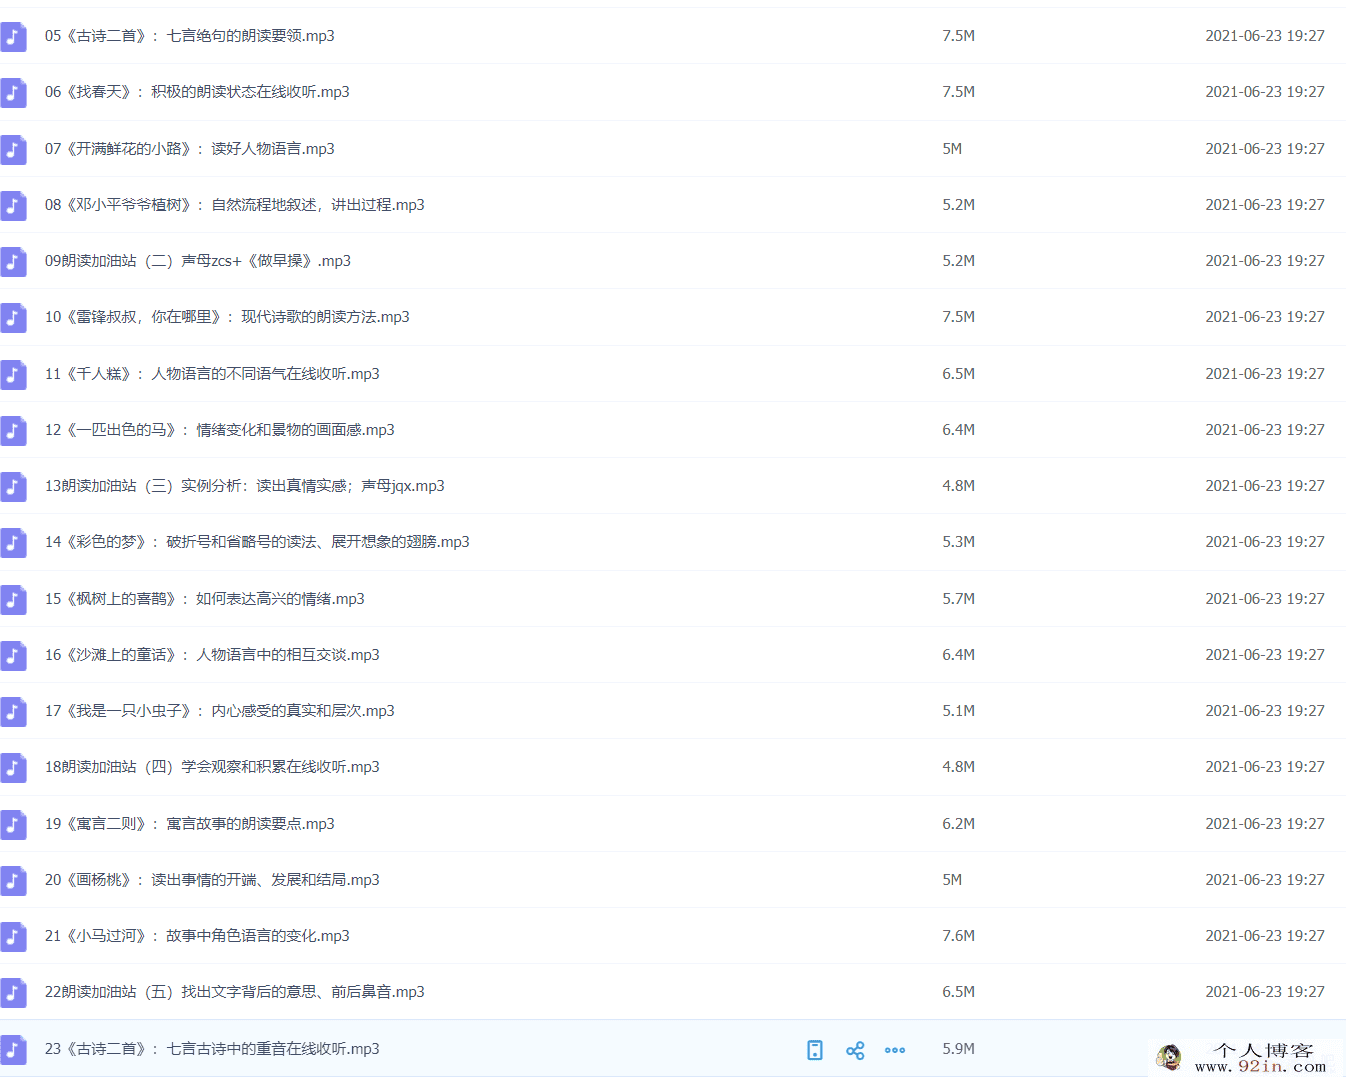Viewport: 1346px width, 1080px height.
Task: Click the music icon of file 11《千人糕》
Action: [13, 374]
